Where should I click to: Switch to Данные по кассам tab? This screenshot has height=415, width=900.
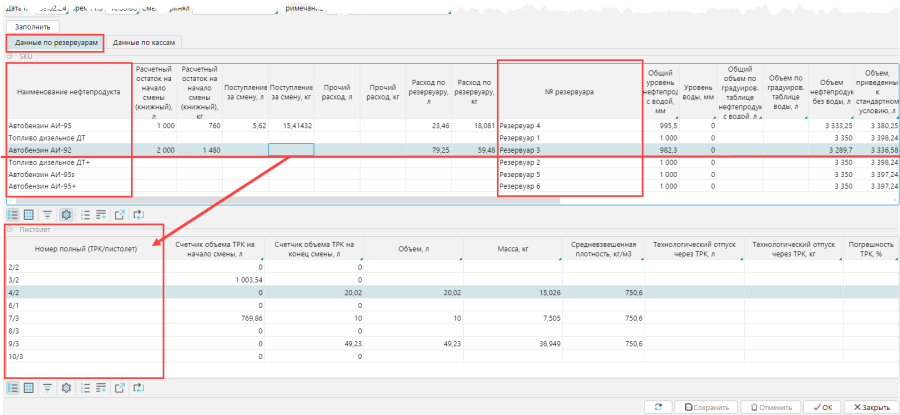pyautogui.click(x=145, y=43)
